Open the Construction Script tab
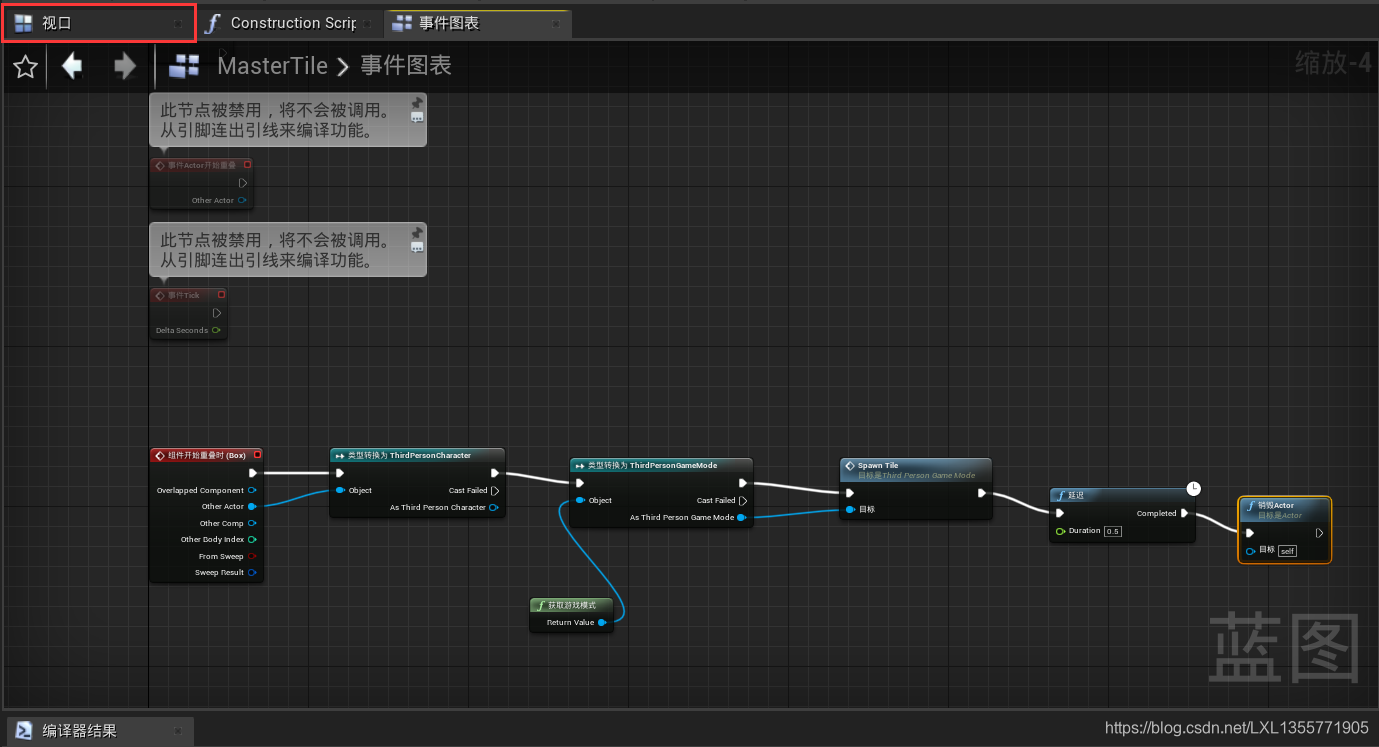Screen dimensions: 1379x747 point(292,23)
